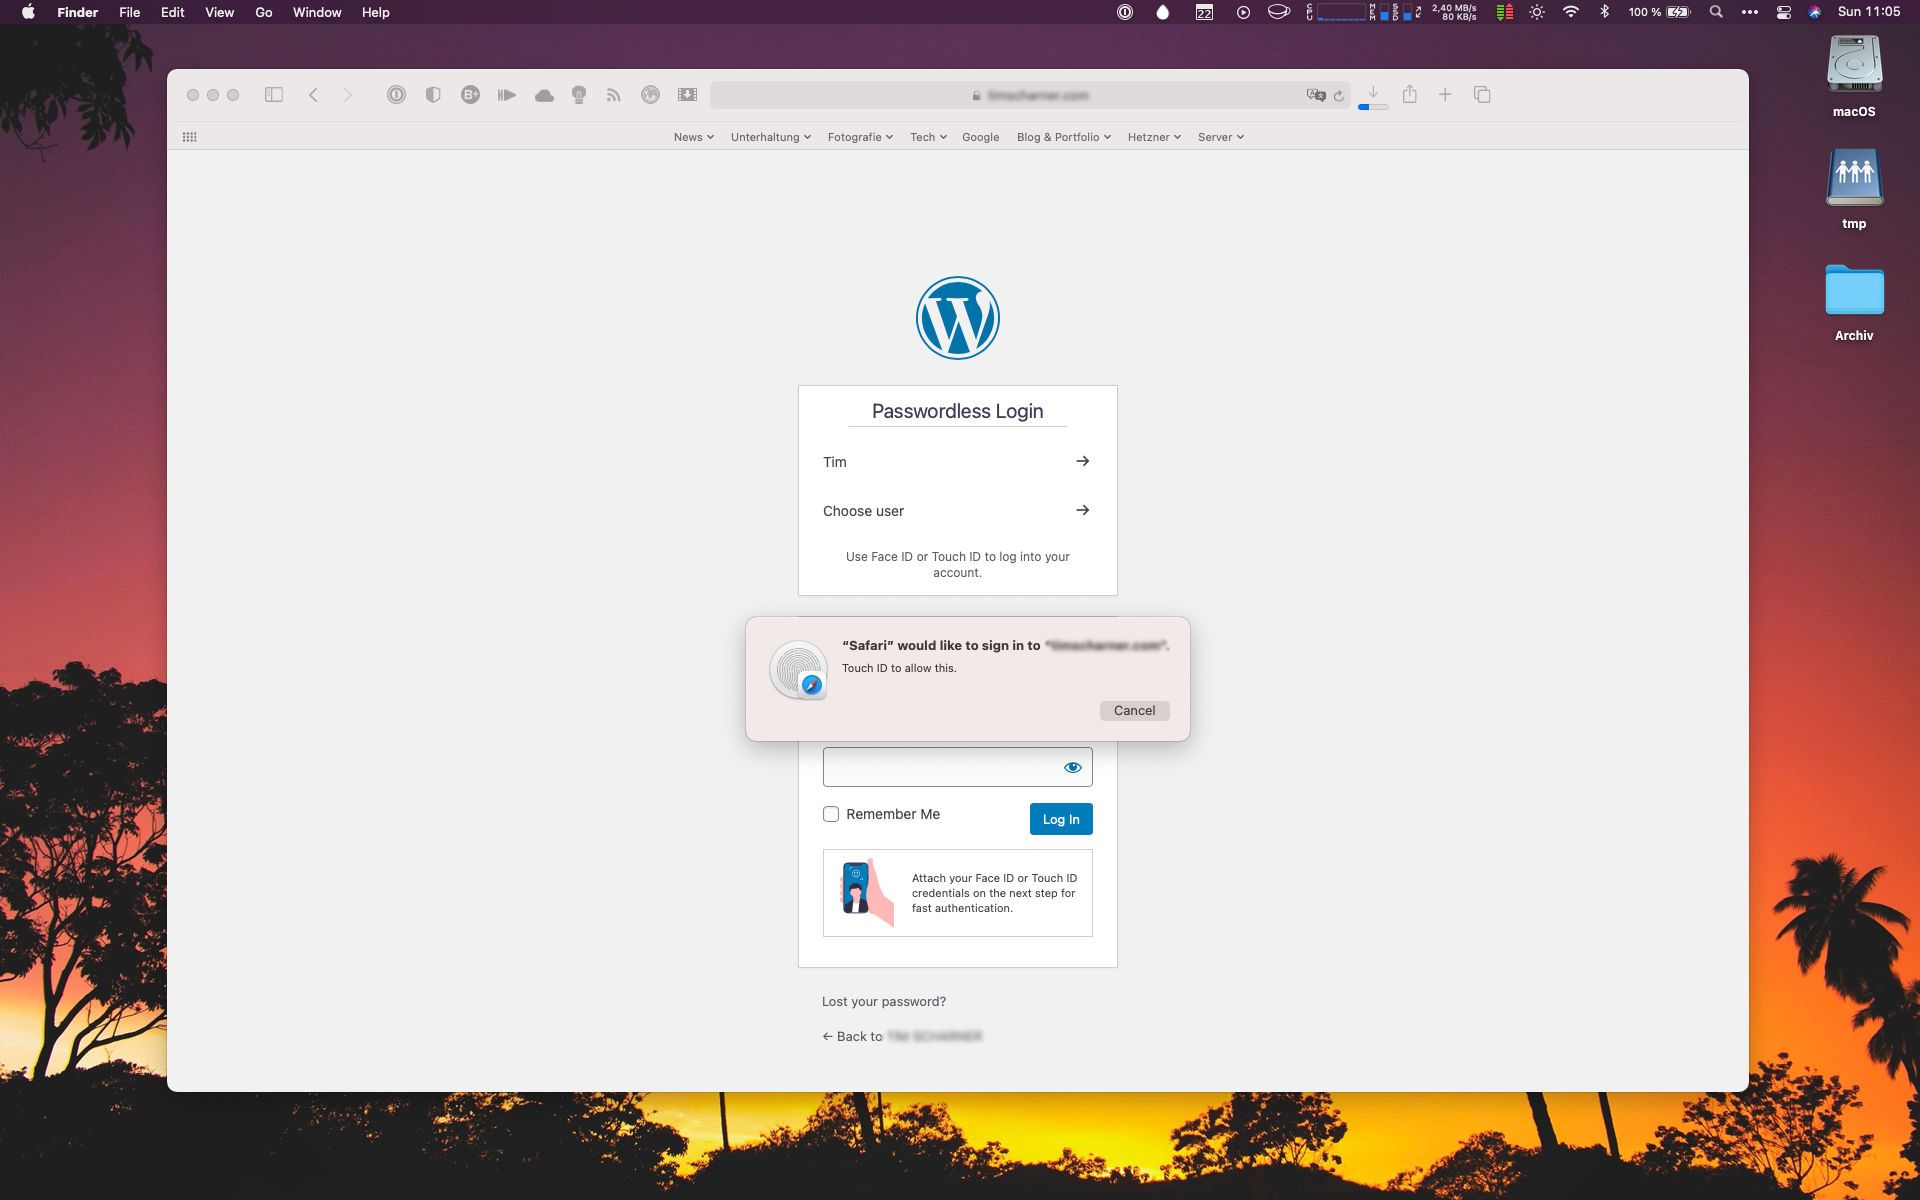This screenshot has height=1200, width=1920.
Task: Show Safari downloads
Action: coord(1373,92)
